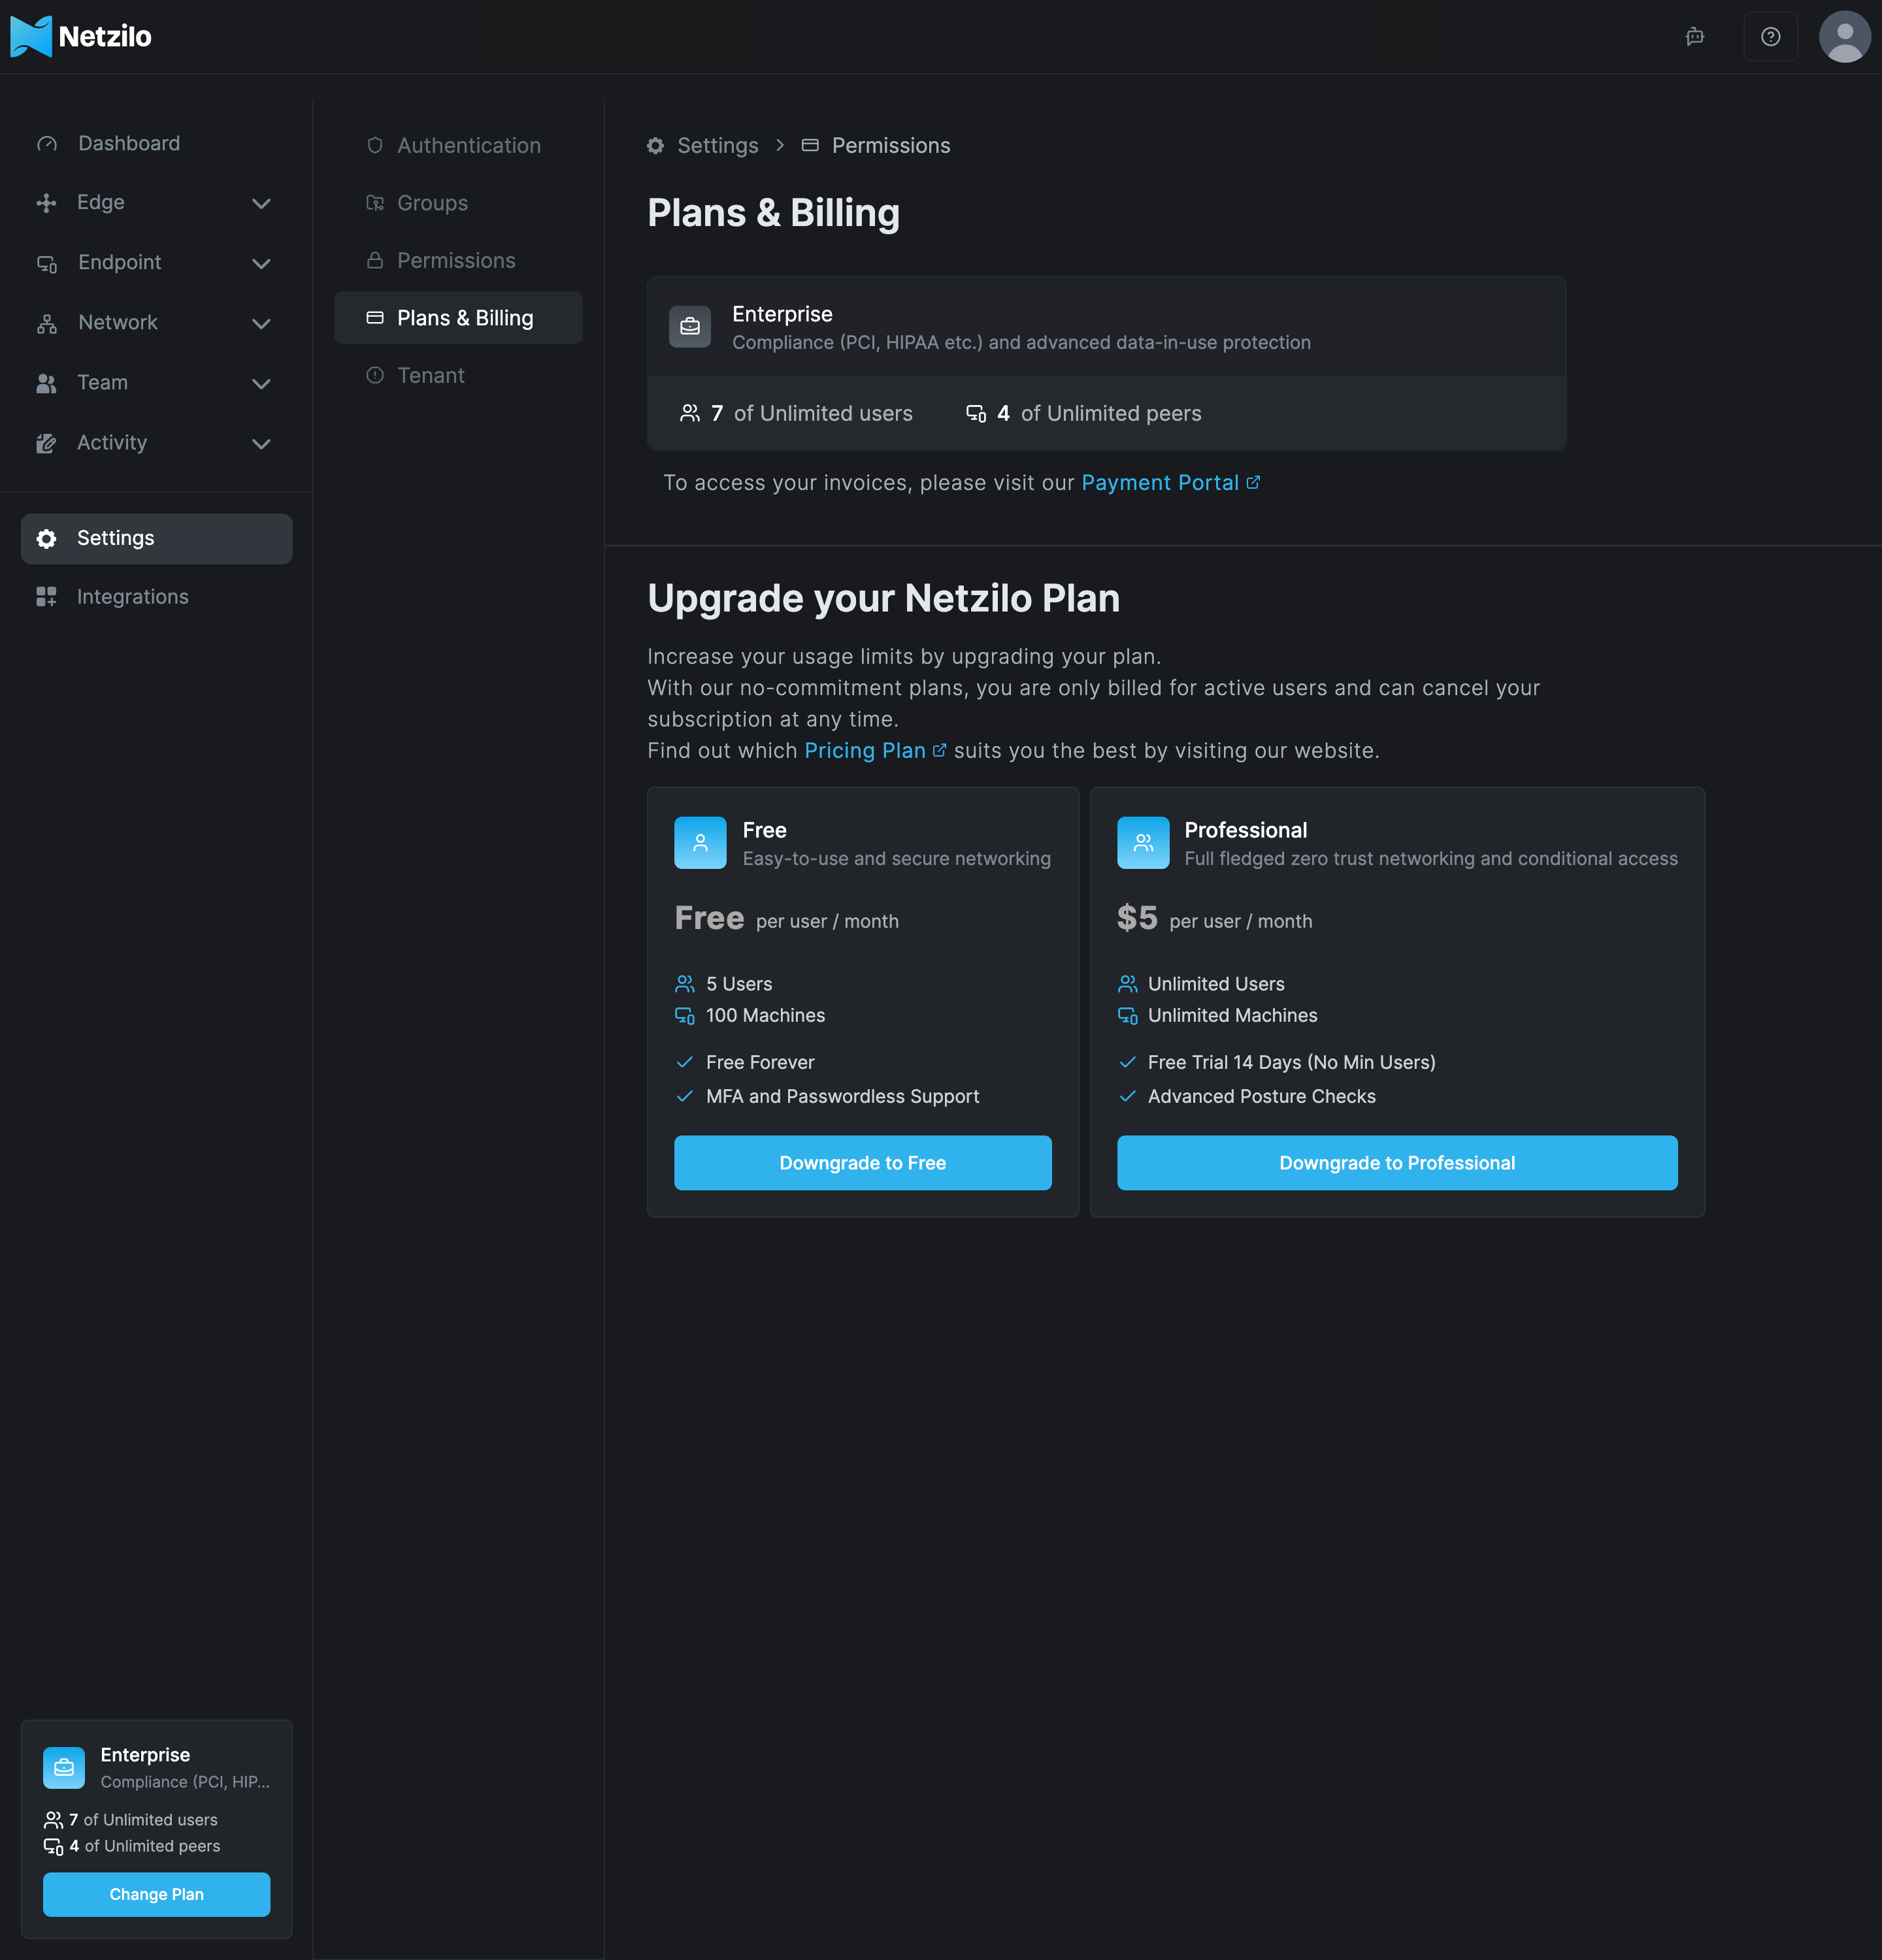Viewport: 1882px width, 1960px height.
Task: Click the Downgrade to Professional button
Action: pyautogui.click(x=1397, y=1163)
